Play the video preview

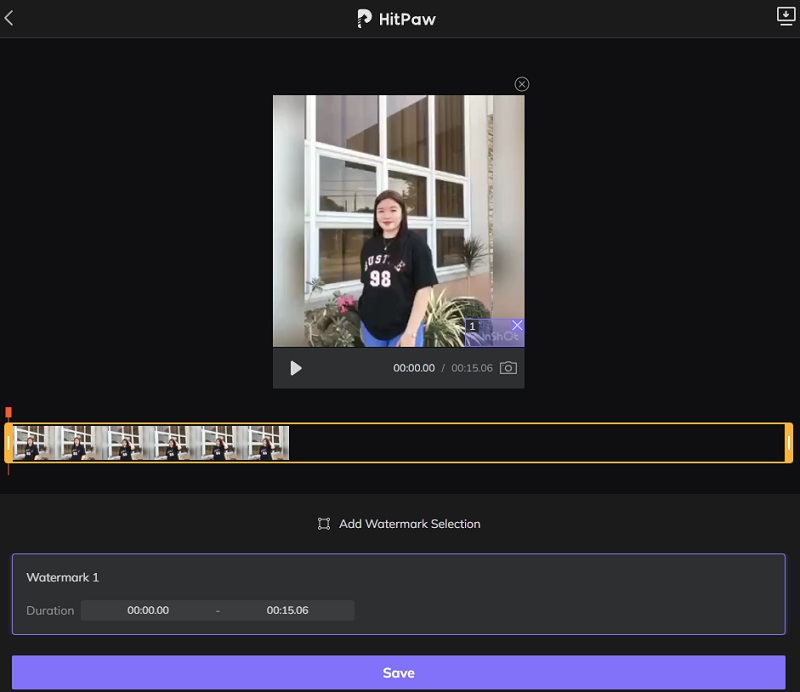pyautogui.click(x=296, y=368)
